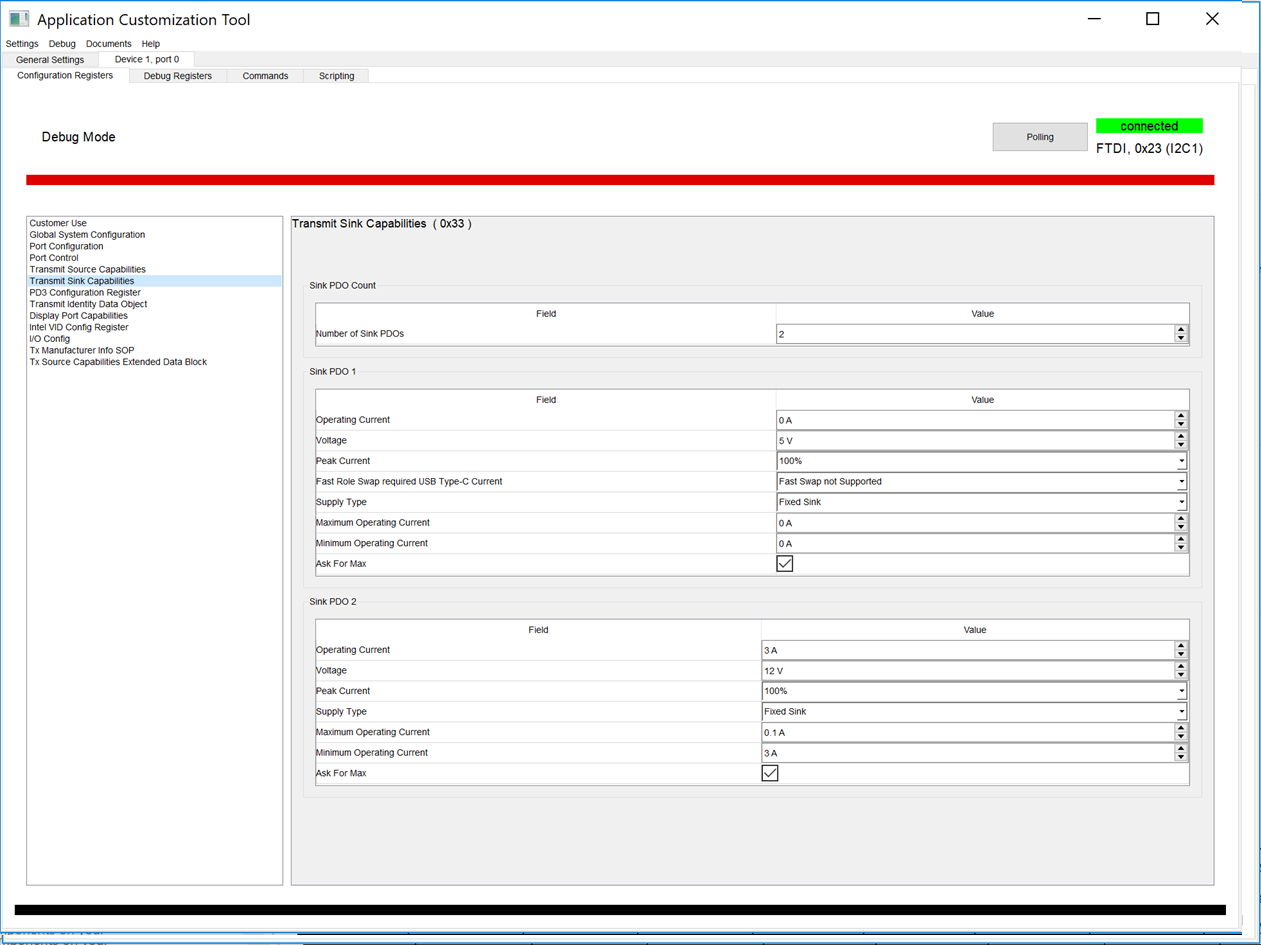Toggle Sink PDO 2 Ask For Max checkbox
This screenshot has width=1261, height=945.
pos(770,773)
